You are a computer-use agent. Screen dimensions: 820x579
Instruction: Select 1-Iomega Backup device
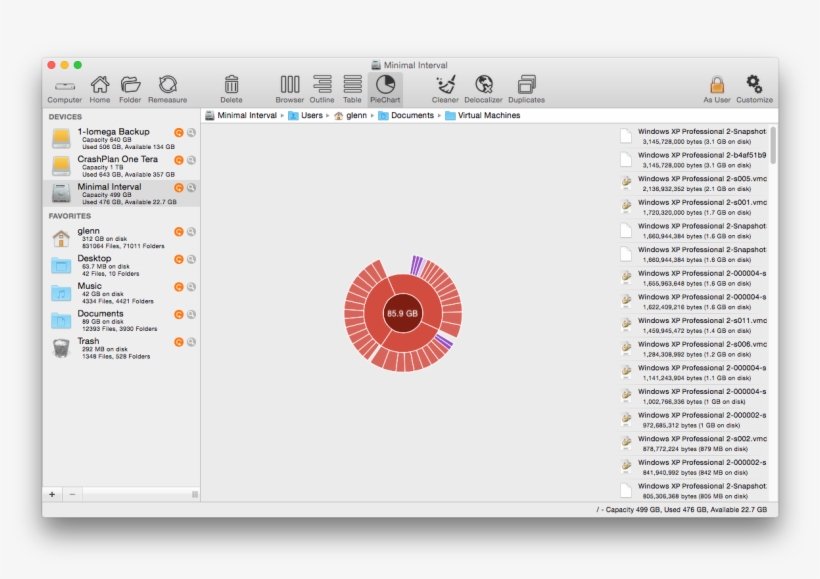[x=121, y=139]
